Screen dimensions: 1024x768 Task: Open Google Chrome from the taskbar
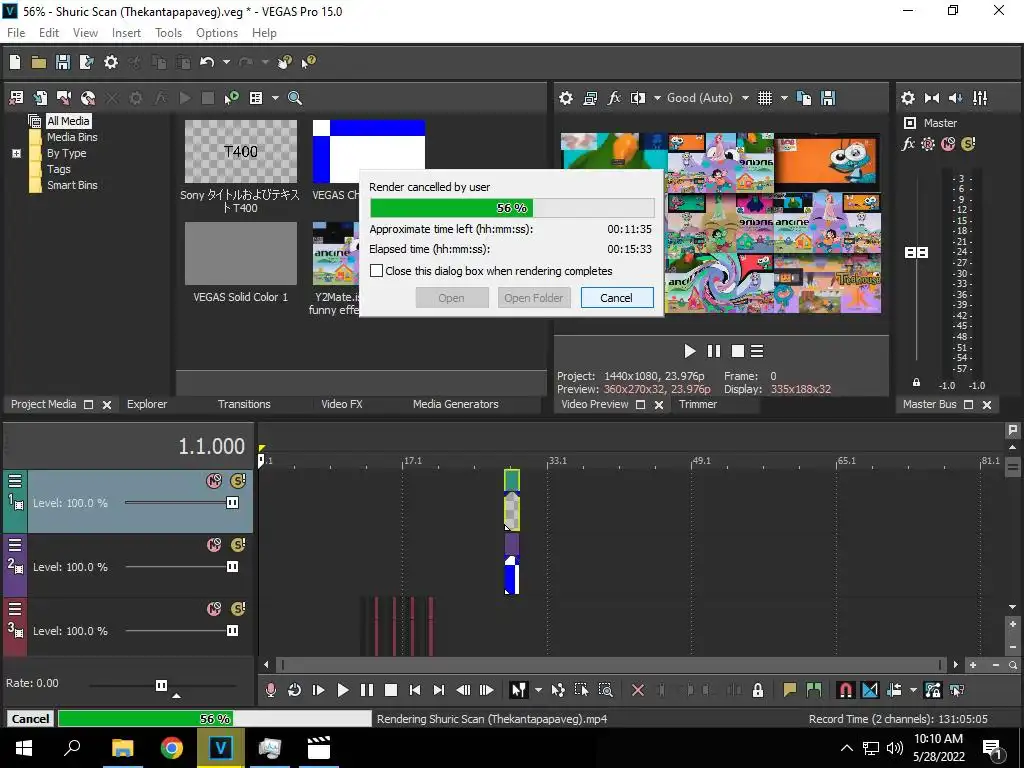coord(172,748)
